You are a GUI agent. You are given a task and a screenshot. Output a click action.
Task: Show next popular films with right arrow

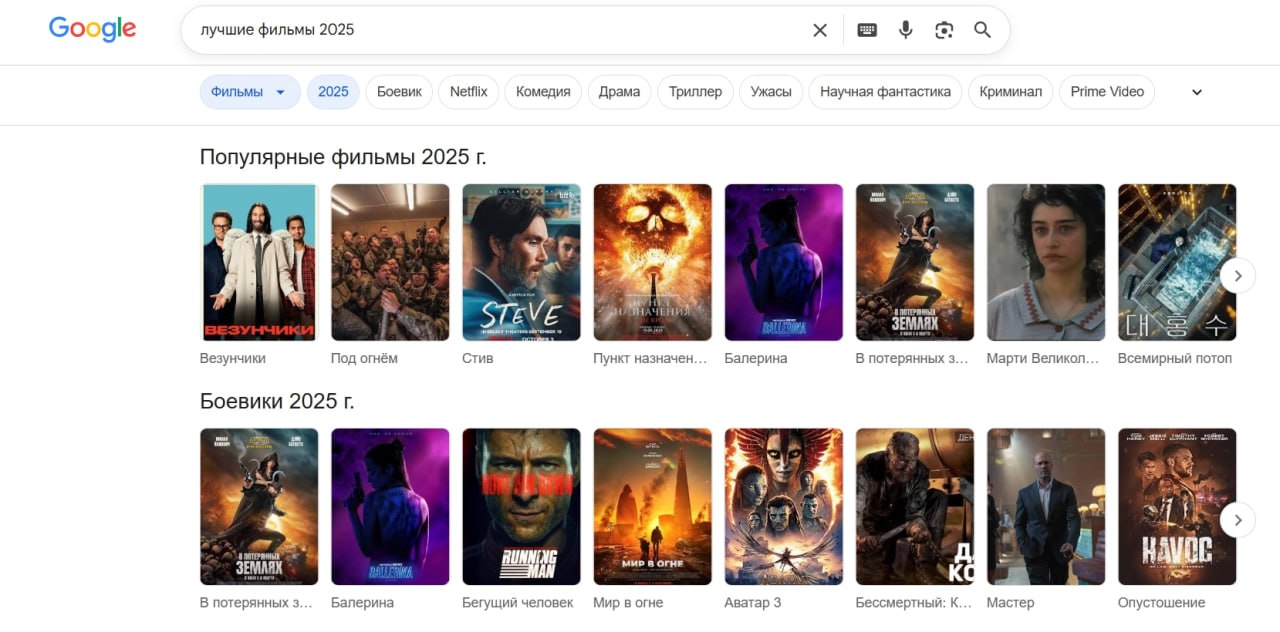(1238, 275)
